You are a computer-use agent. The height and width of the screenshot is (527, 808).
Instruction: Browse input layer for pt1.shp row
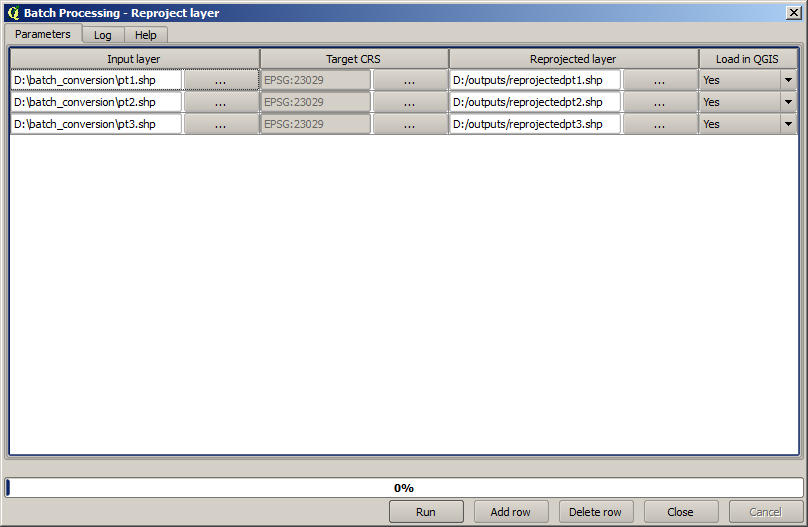pos(220,80)
